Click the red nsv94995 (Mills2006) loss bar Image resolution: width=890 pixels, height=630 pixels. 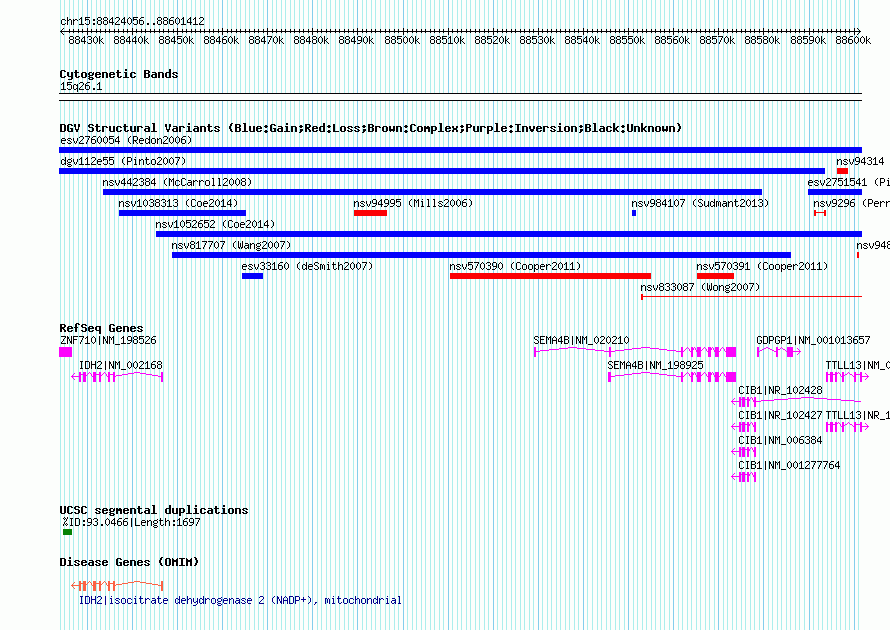pyautogui.click(x=370, y=213)
